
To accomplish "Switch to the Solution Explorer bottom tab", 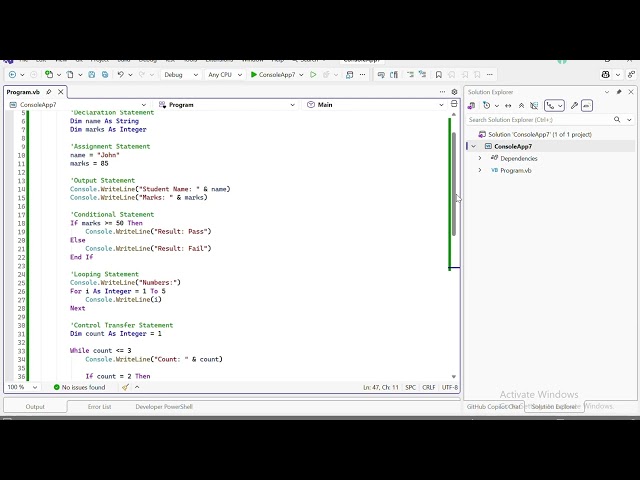I will tap(554, 407).
